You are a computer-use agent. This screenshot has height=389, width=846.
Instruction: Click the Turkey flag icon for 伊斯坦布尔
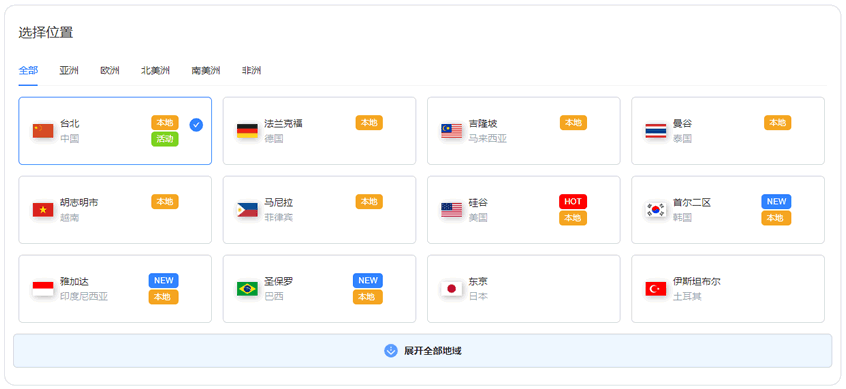[x=656, y=289]
